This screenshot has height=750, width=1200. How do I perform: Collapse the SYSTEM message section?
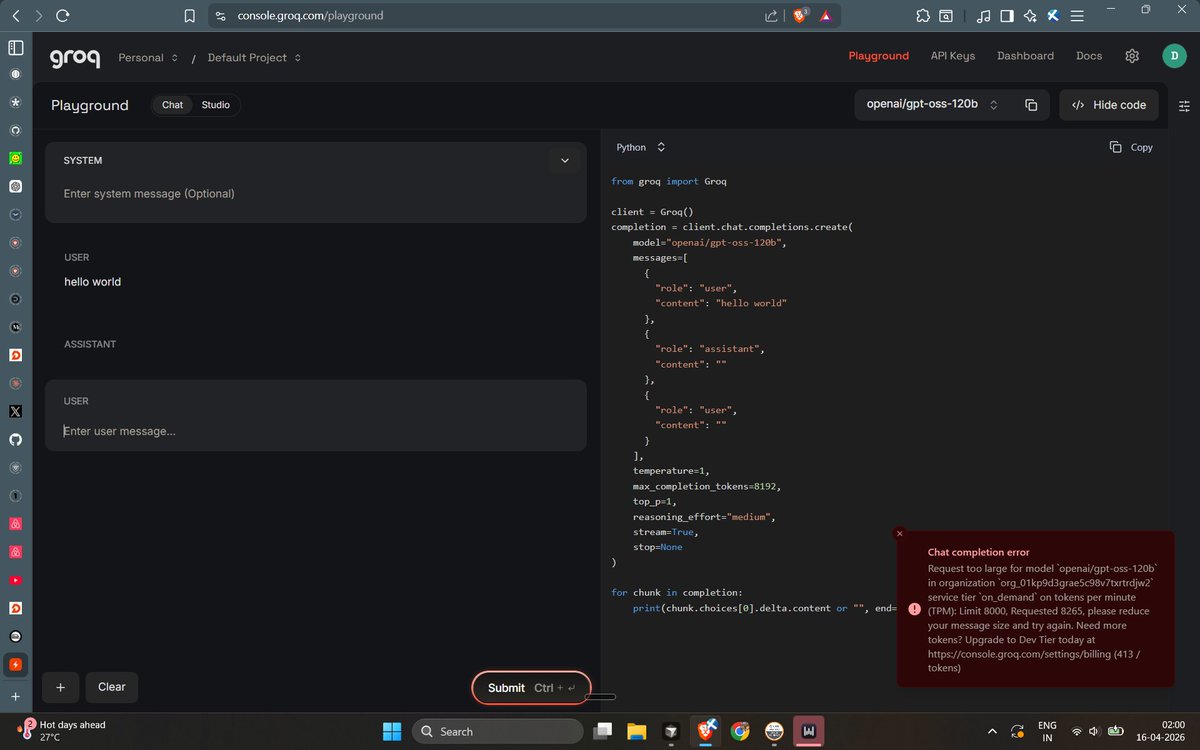[x=564, y=160]
